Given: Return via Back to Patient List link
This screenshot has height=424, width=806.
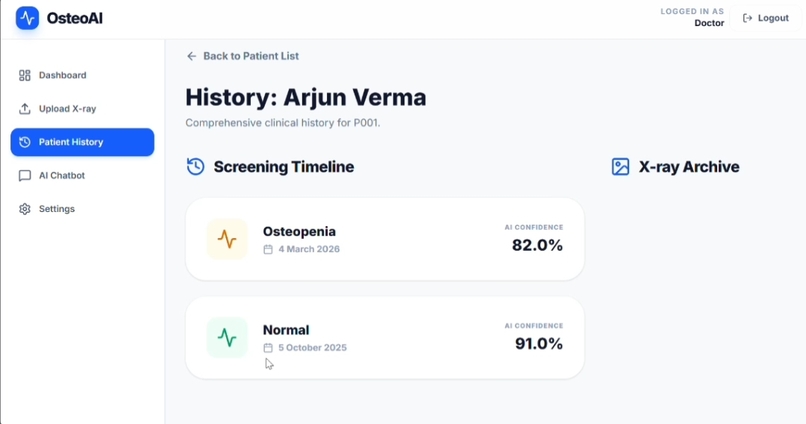Looking at the screenshot, I should (x=243, y=56).
